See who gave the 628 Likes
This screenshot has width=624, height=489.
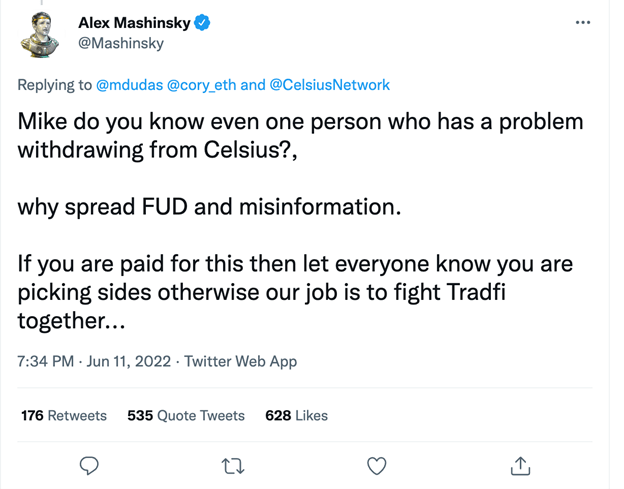[296, 415]
